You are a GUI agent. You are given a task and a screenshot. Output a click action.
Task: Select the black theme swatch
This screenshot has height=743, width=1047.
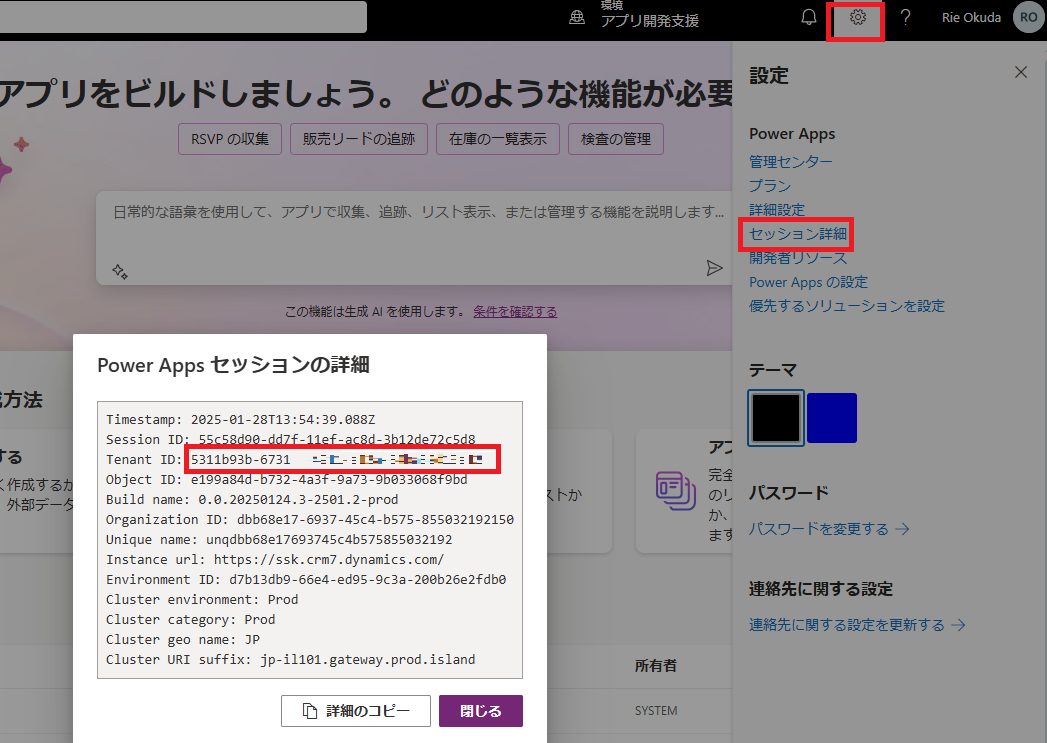[x=776, y=418]
